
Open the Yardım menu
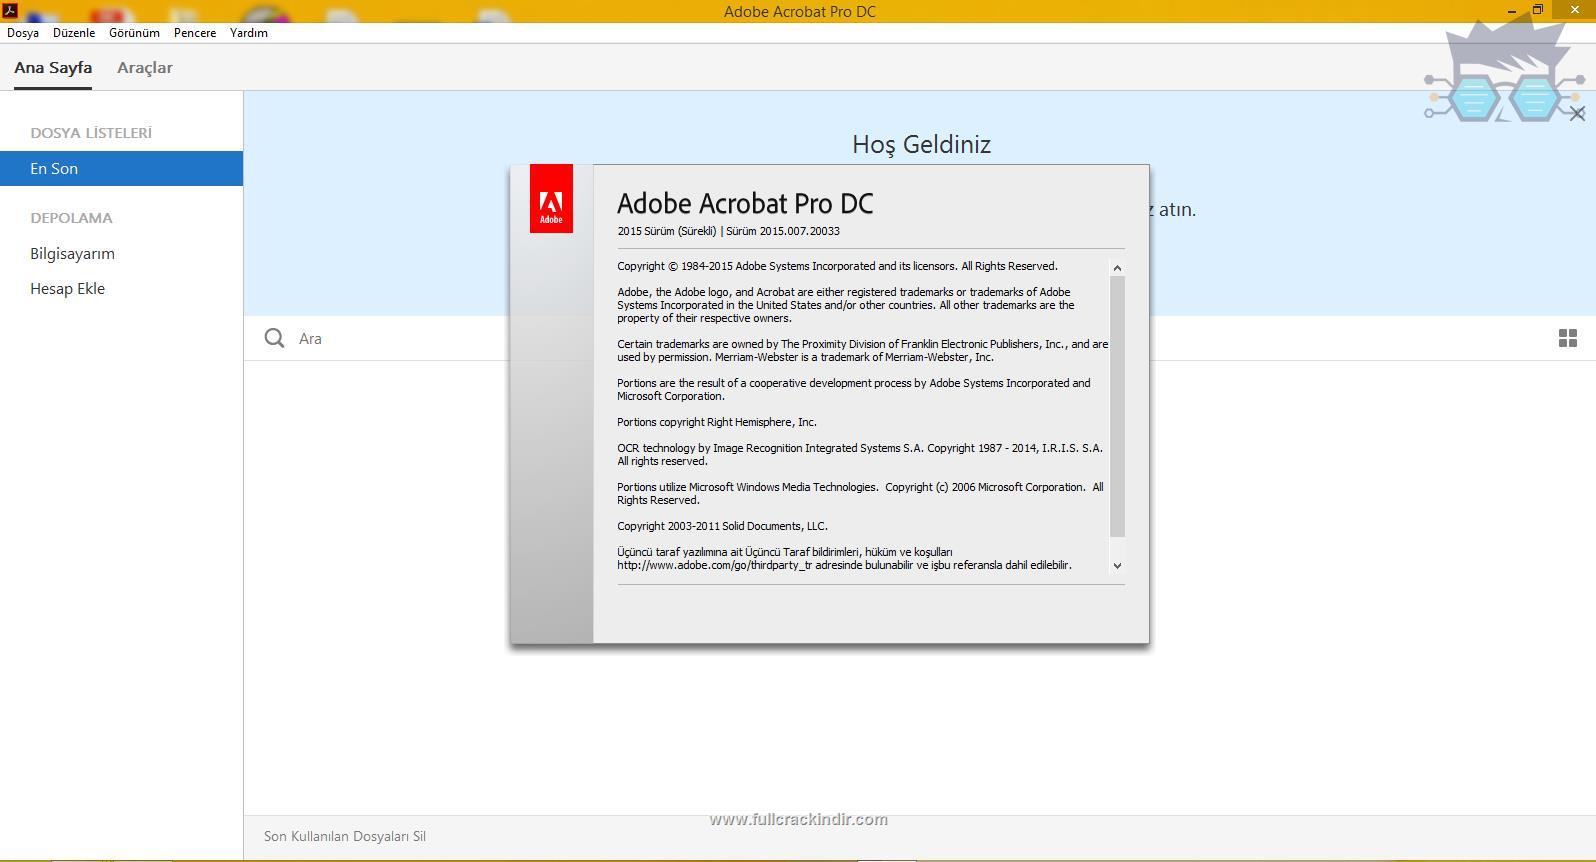point(249,33)
